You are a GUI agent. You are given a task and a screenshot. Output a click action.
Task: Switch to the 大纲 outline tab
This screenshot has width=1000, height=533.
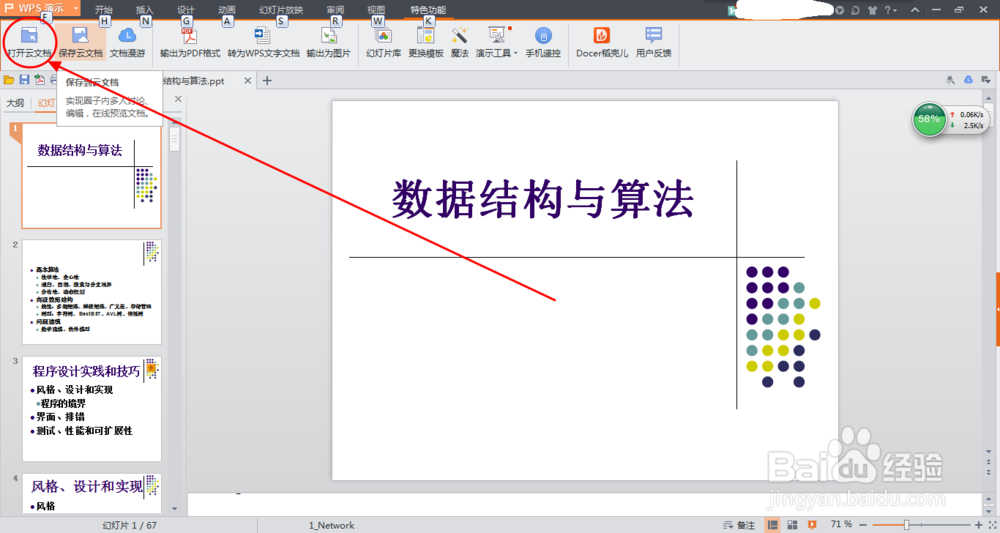click(15, 103)
